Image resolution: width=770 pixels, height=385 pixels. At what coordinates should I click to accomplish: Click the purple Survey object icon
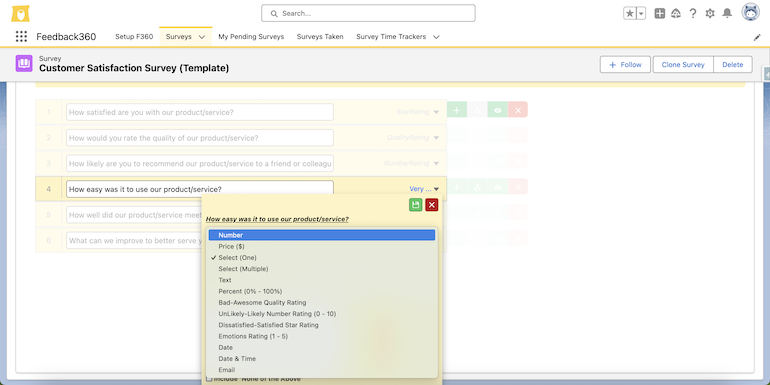click(x=24, y=64)
